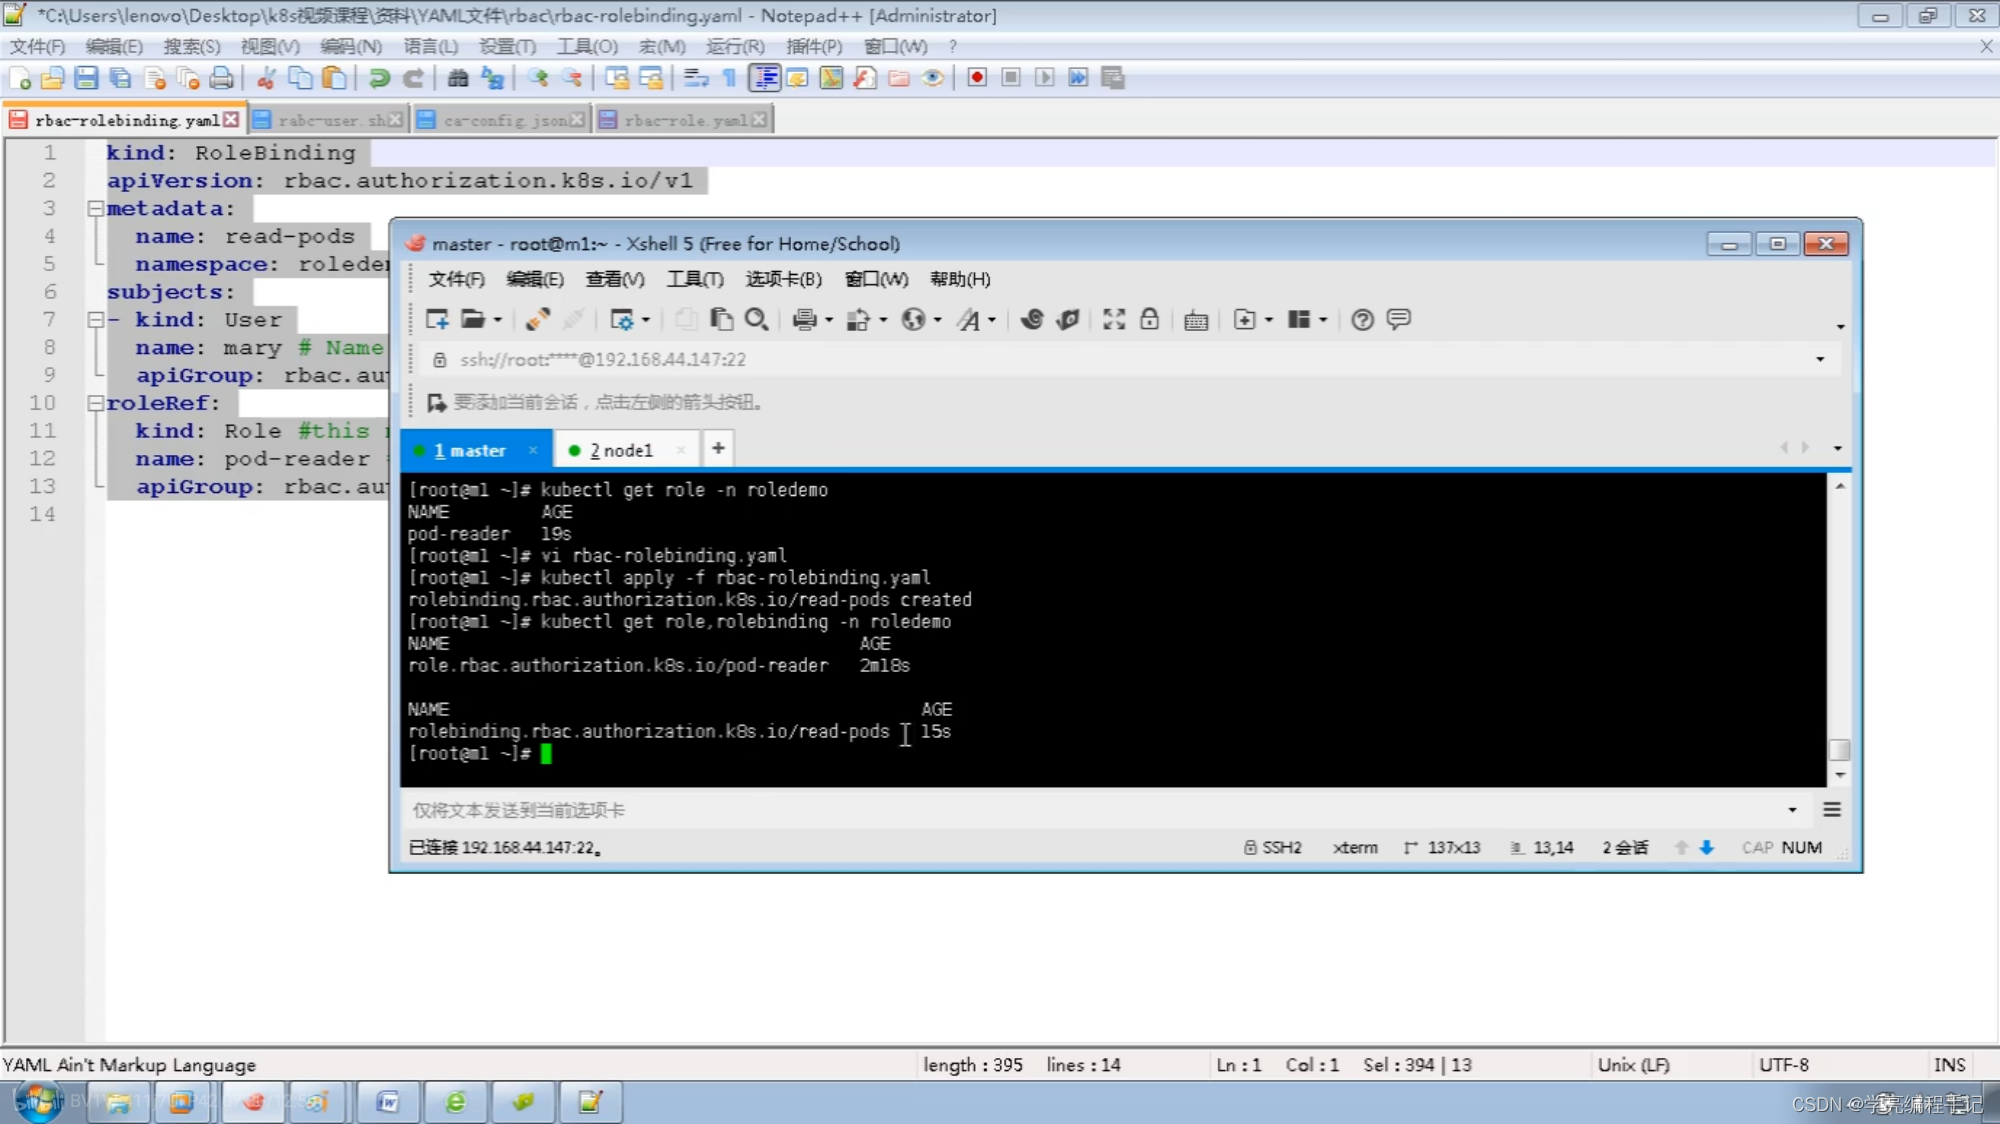Close the 2 node1 session tab
2000x1124 pixels.
pos(681,451)
